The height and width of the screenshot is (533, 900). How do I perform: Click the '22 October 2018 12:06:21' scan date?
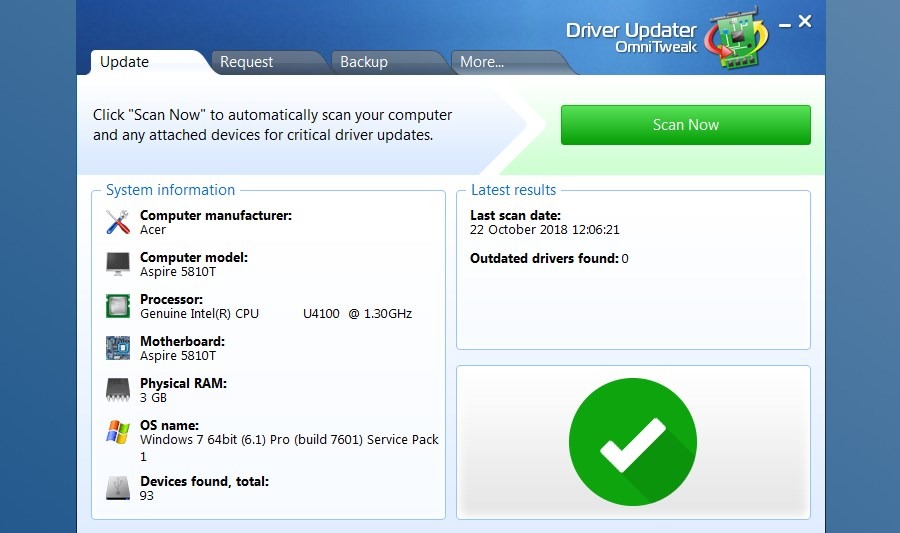click(x=545, y=230)
